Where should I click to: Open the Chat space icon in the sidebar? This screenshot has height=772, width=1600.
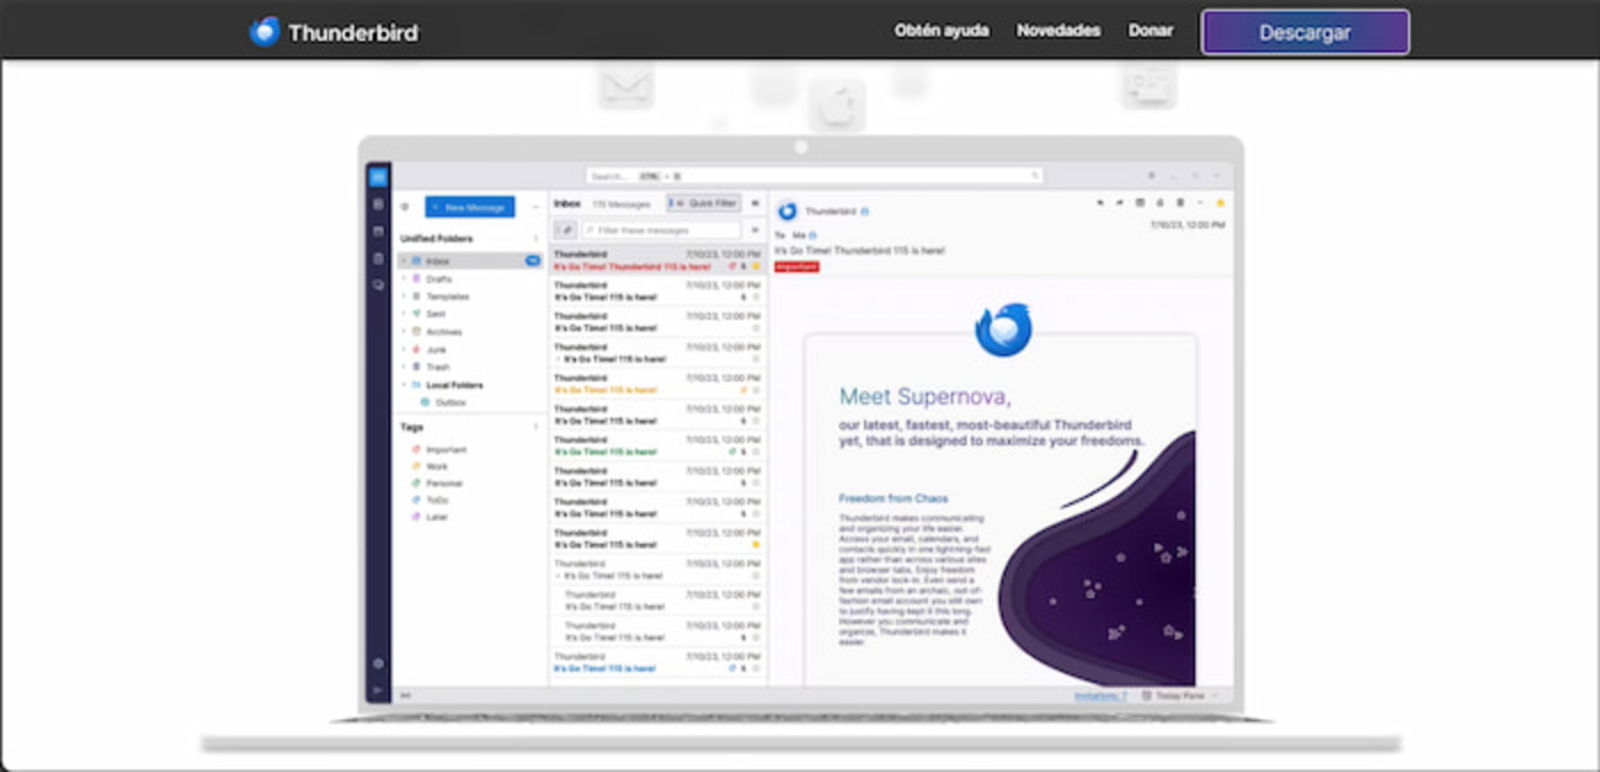click(378, 285)
